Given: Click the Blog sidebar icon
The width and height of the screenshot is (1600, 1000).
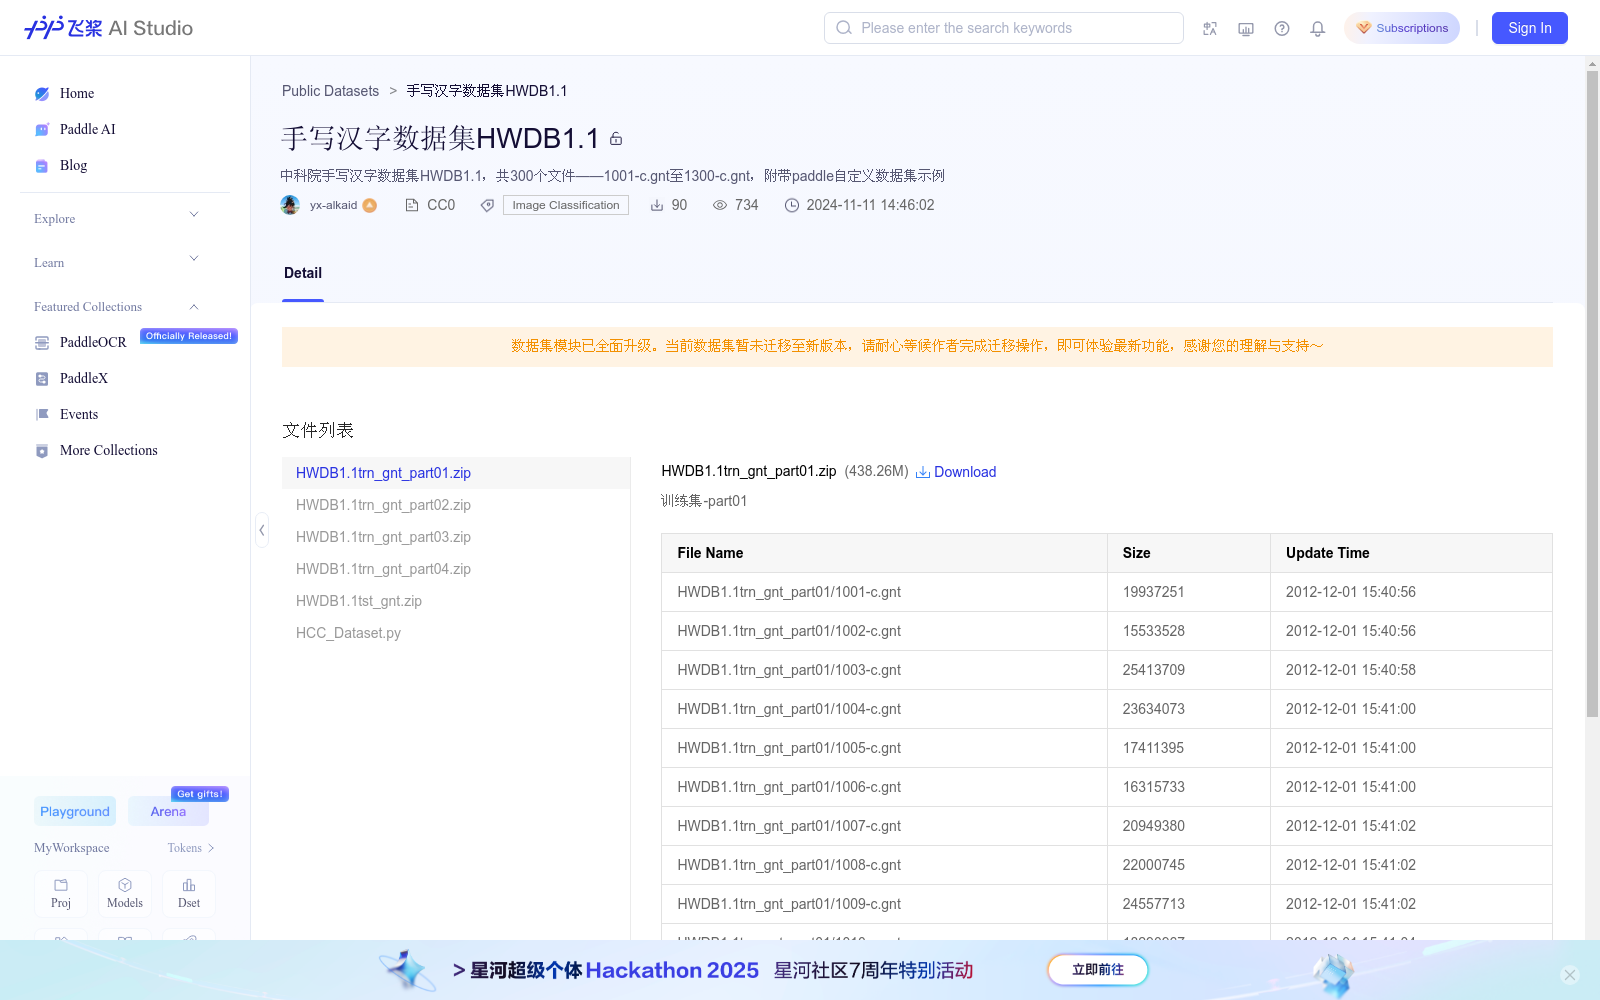Looking at the screenshot, I should coord(42,166).
